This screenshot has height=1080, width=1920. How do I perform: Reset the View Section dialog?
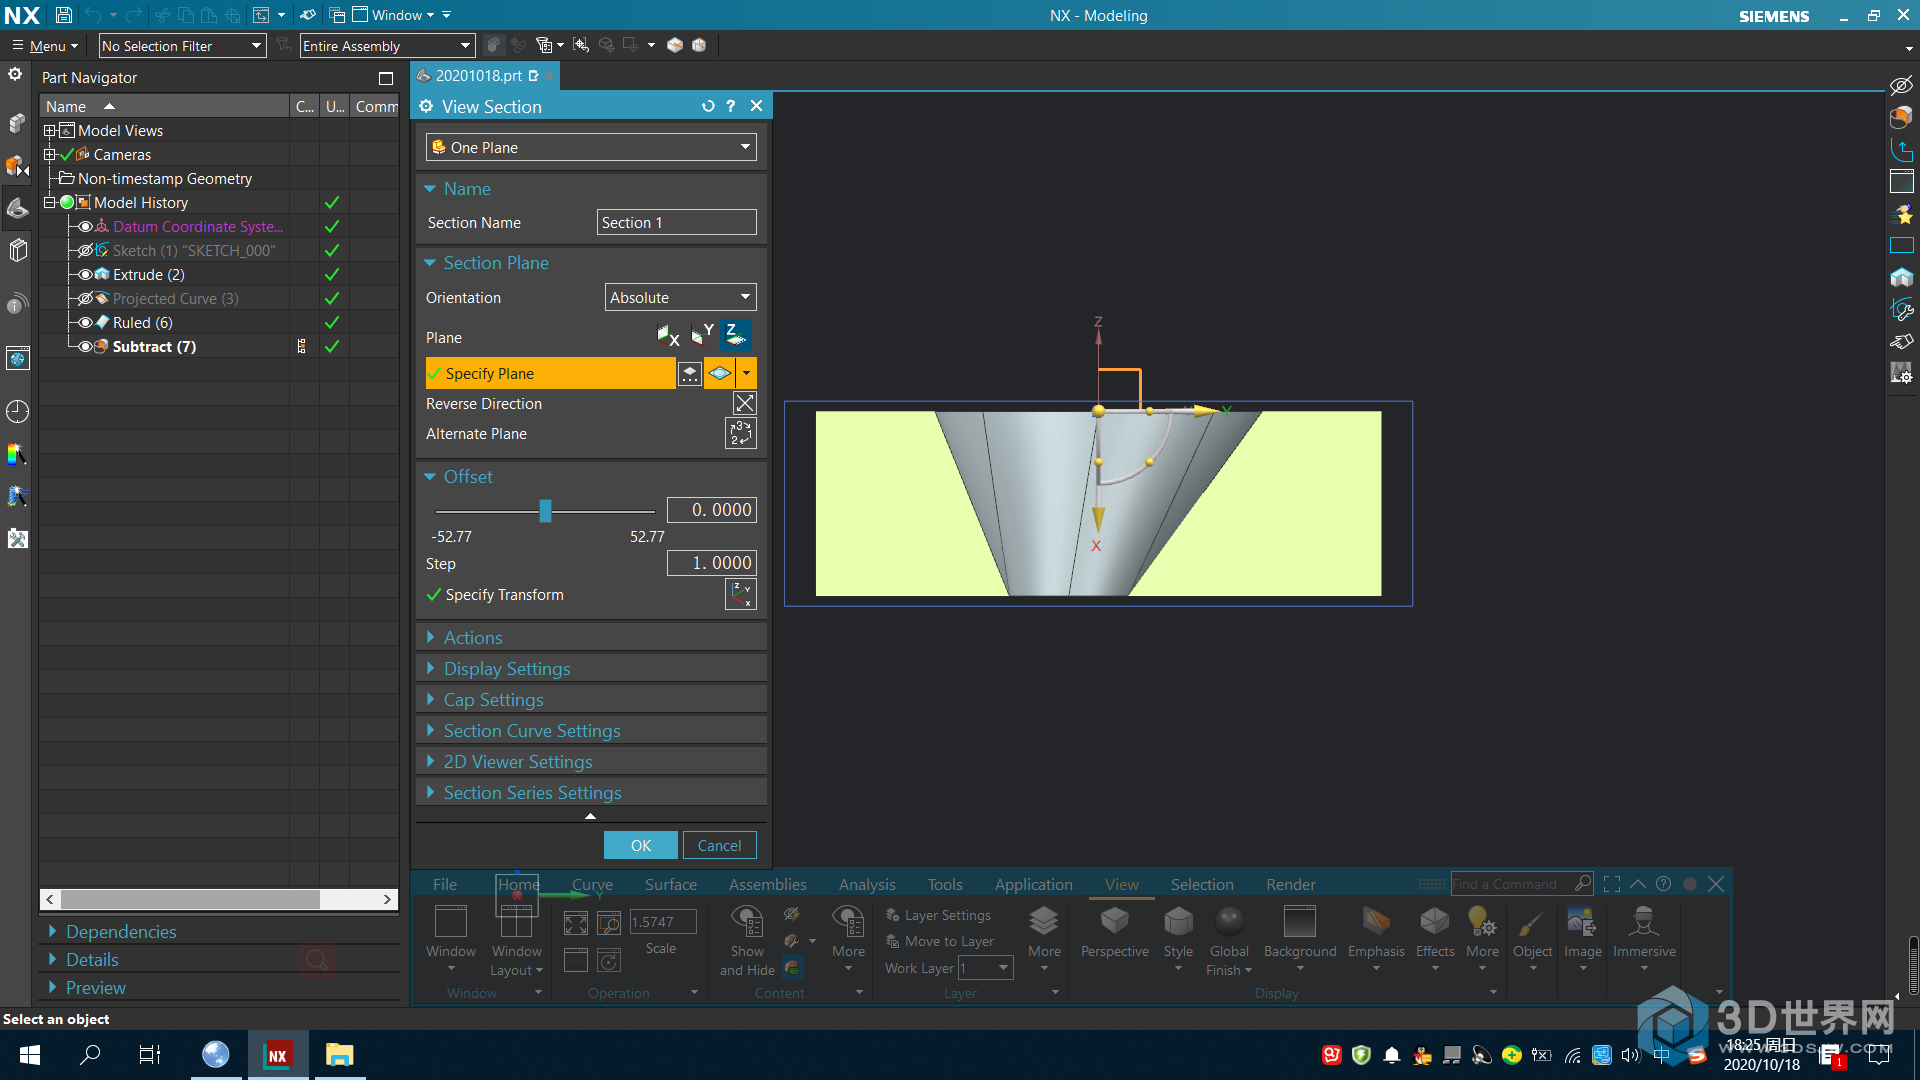pyautogui.click(x=708, y=106)
